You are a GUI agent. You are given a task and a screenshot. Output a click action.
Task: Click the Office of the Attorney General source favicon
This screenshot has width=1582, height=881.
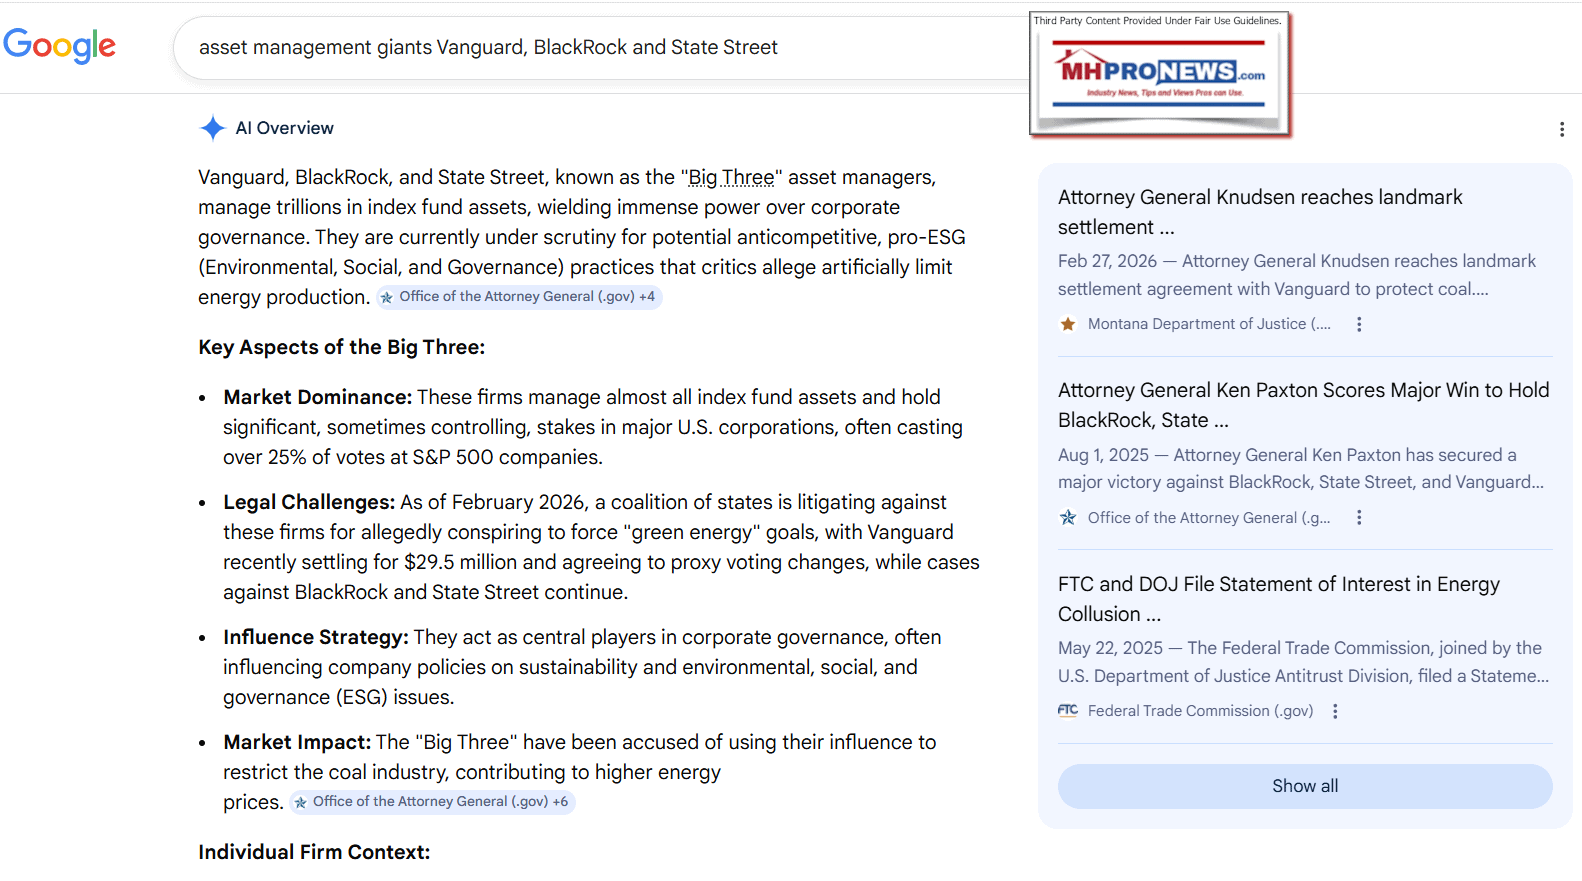(1068, 518)
